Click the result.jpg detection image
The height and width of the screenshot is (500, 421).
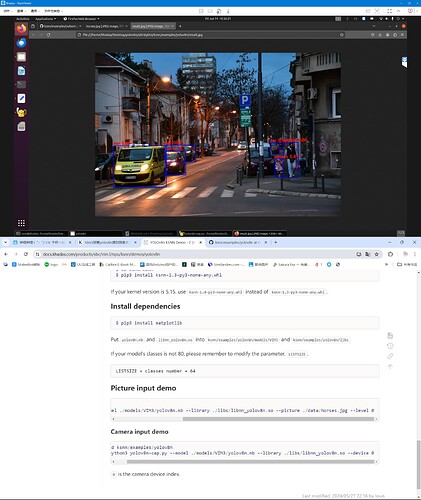tap(218, 134)
